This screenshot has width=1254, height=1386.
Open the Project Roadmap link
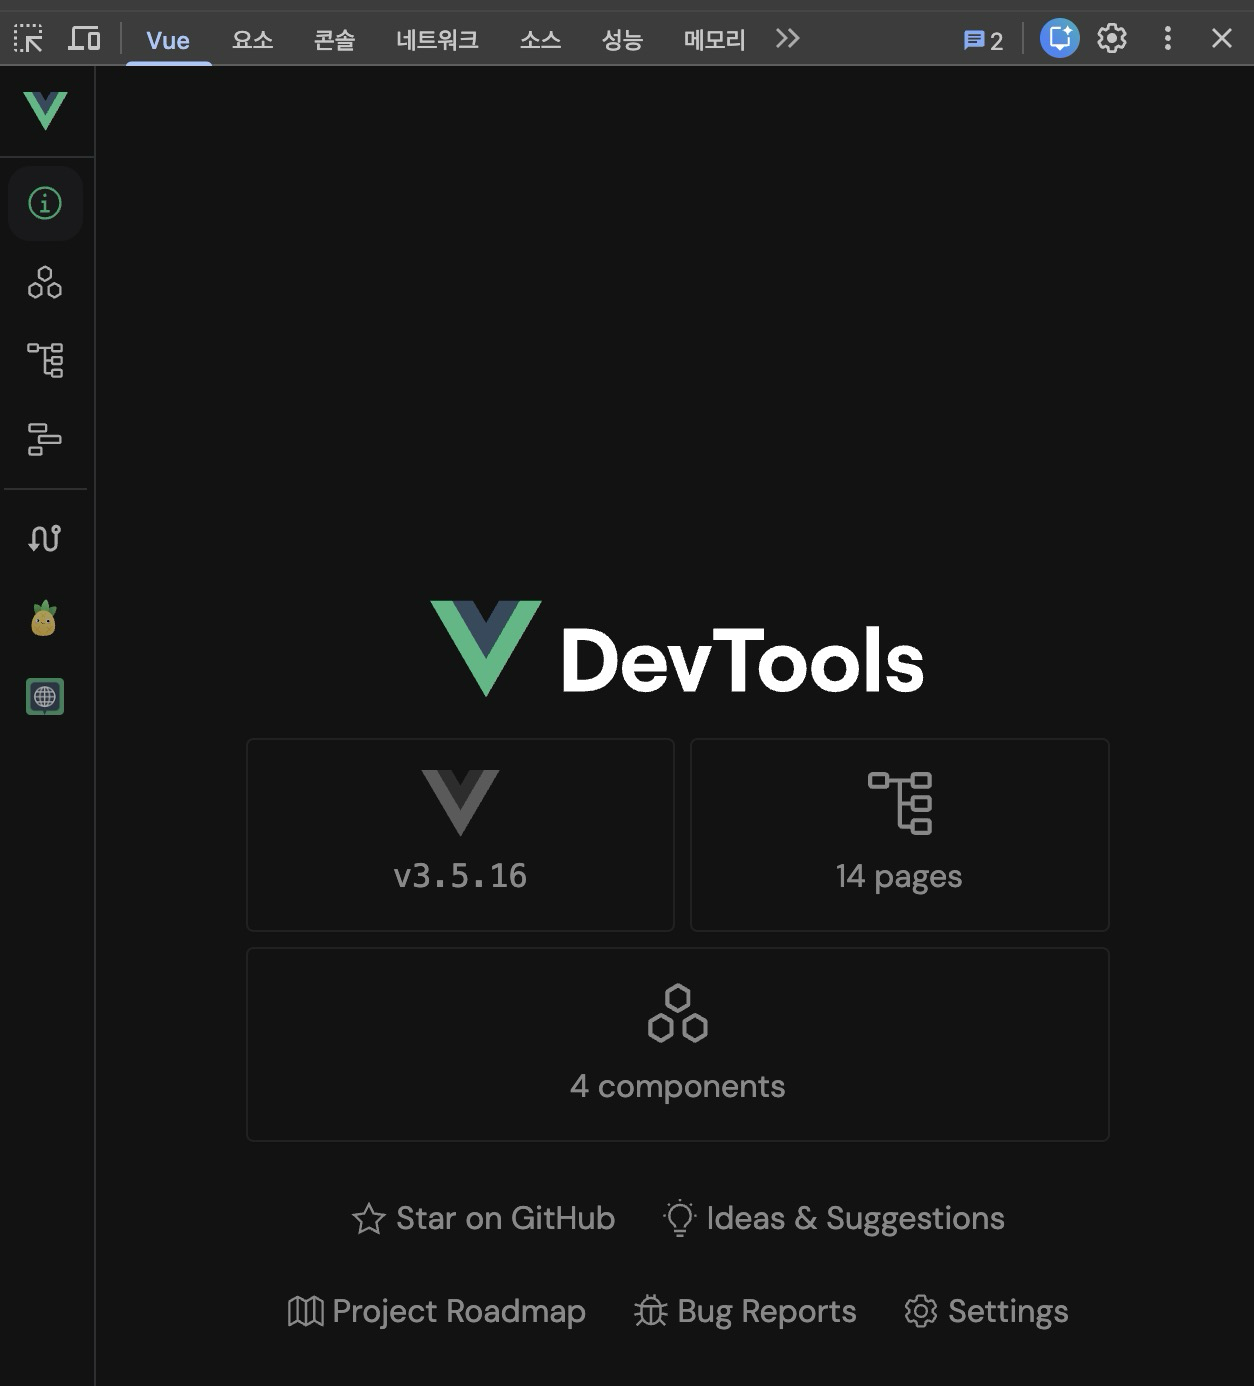(x=437, y=1311)
